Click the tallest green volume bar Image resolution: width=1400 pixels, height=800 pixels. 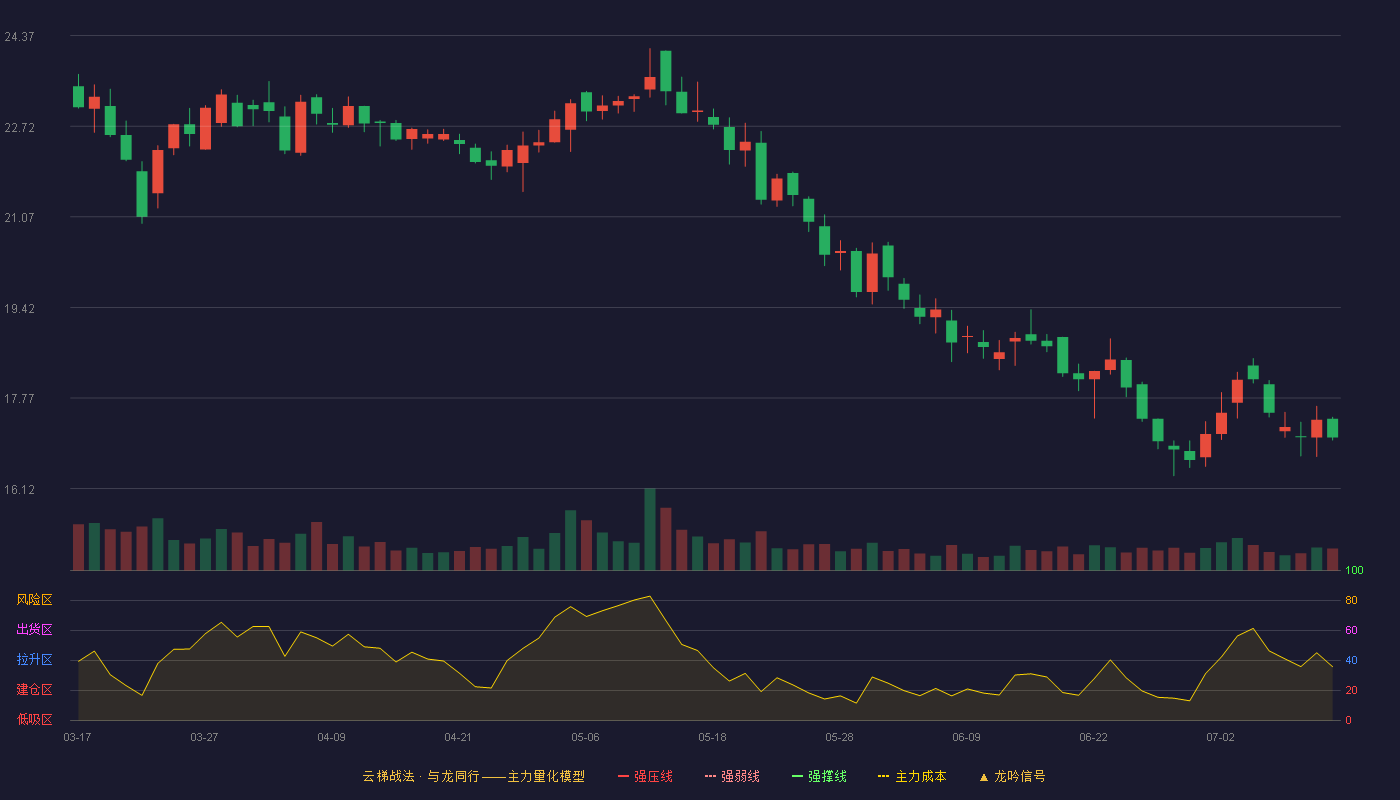coord(650,529)
